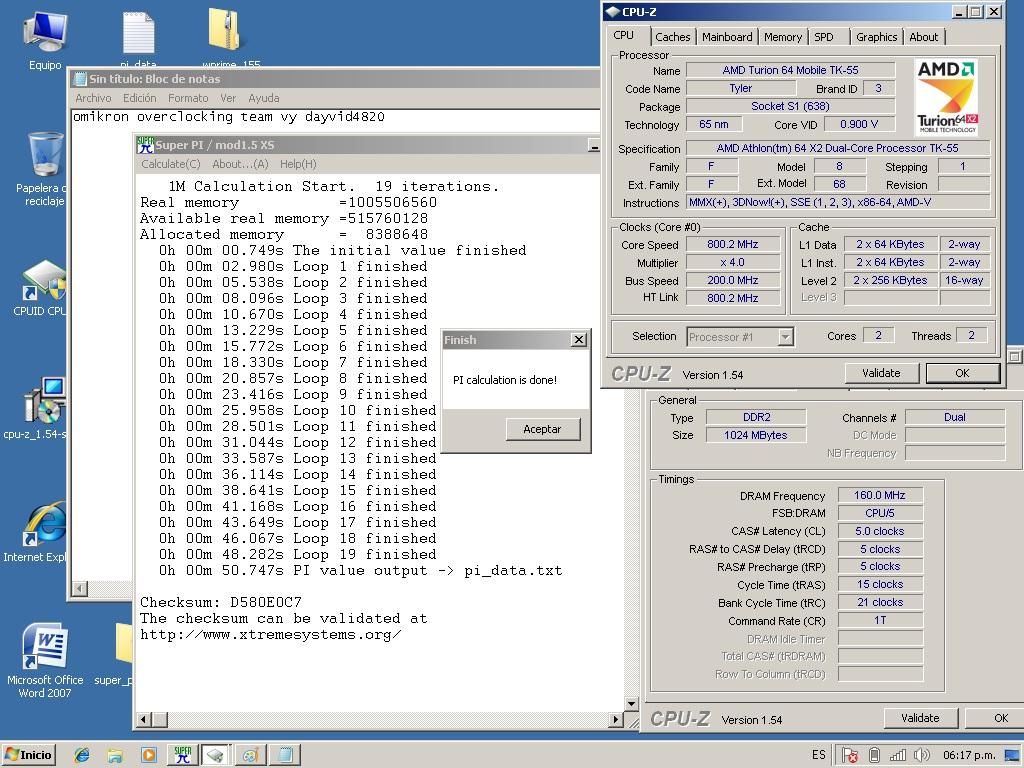The image size is (1024, 768).
Task: Open Help(H) menu in Super PI
Action: tap(298, 164)
